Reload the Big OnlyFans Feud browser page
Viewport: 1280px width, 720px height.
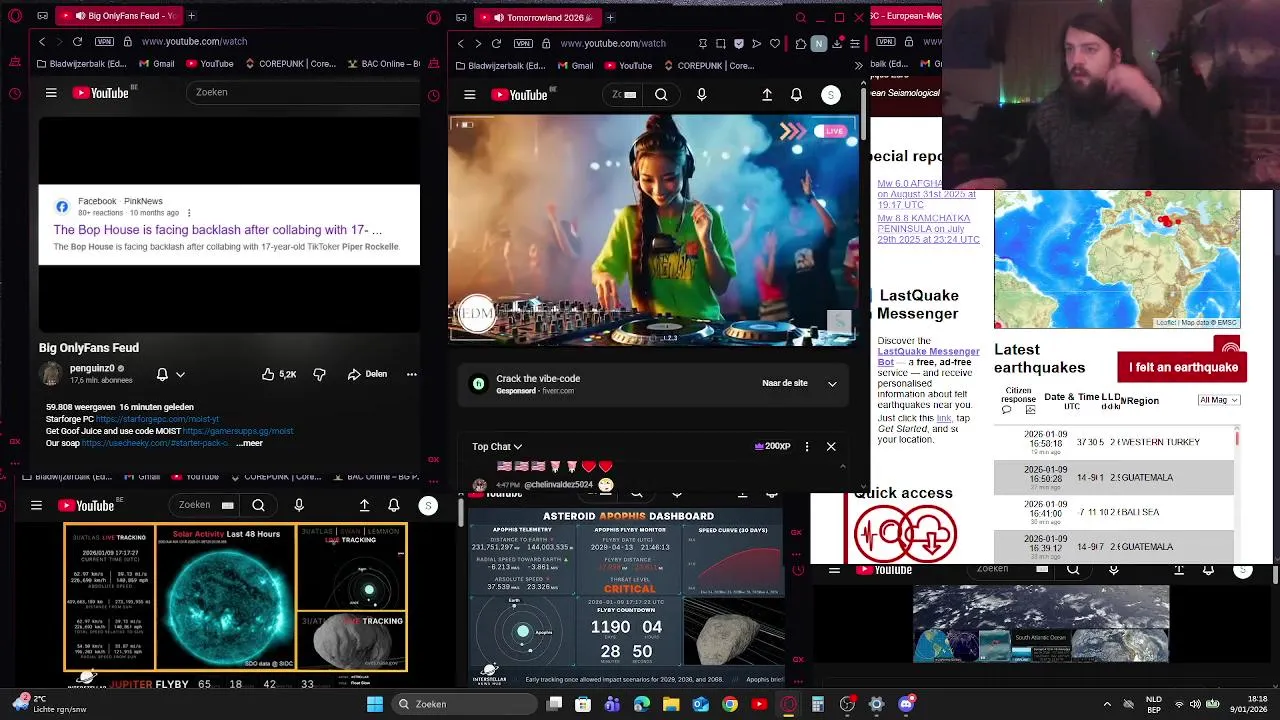(x=77, y=42)
